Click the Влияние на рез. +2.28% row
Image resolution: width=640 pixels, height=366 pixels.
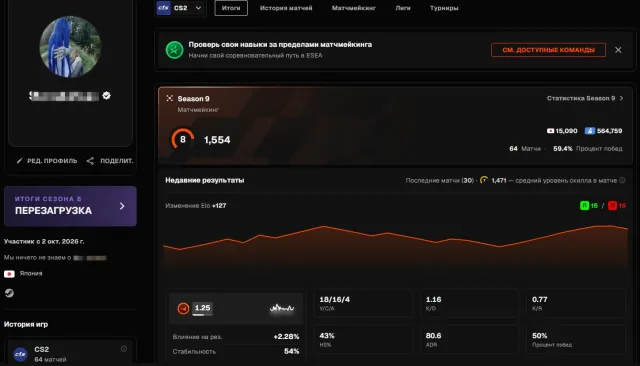tap(236, 337)
